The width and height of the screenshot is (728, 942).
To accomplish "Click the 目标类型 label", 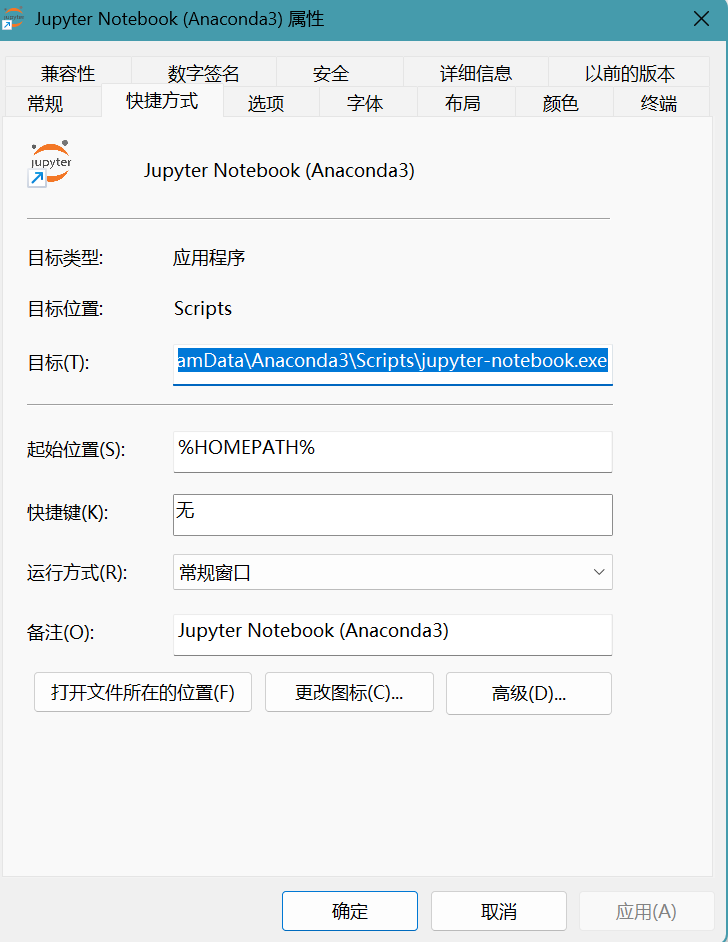I will (65, 258).
